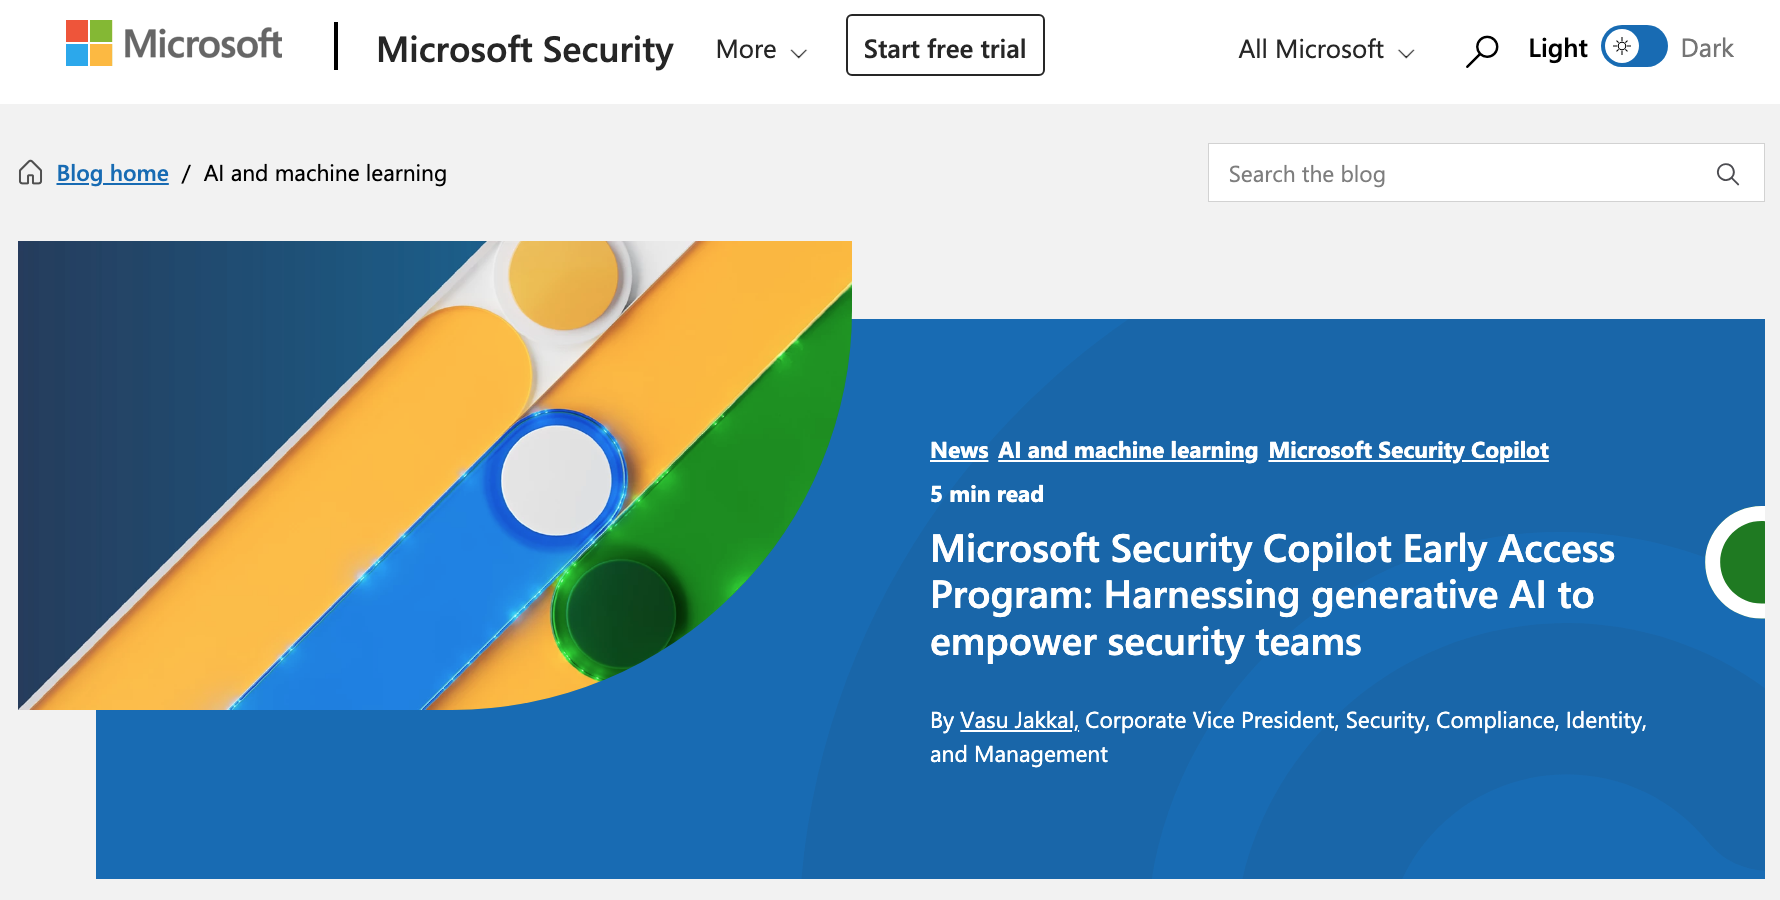
Task: Click the Microsoft Security wordmark
Action: tap(524, 49)
